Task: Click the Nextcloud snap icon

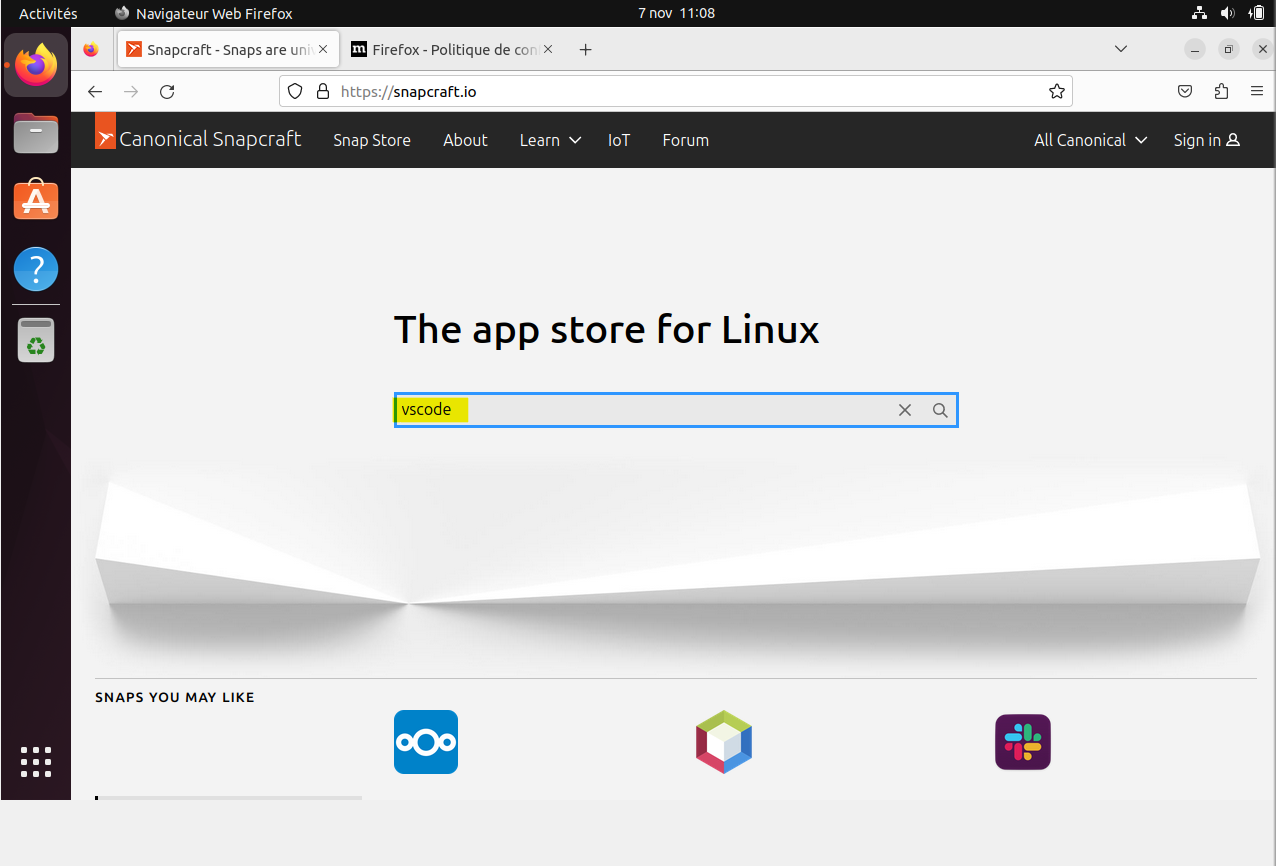Action: tap(426, 742)
